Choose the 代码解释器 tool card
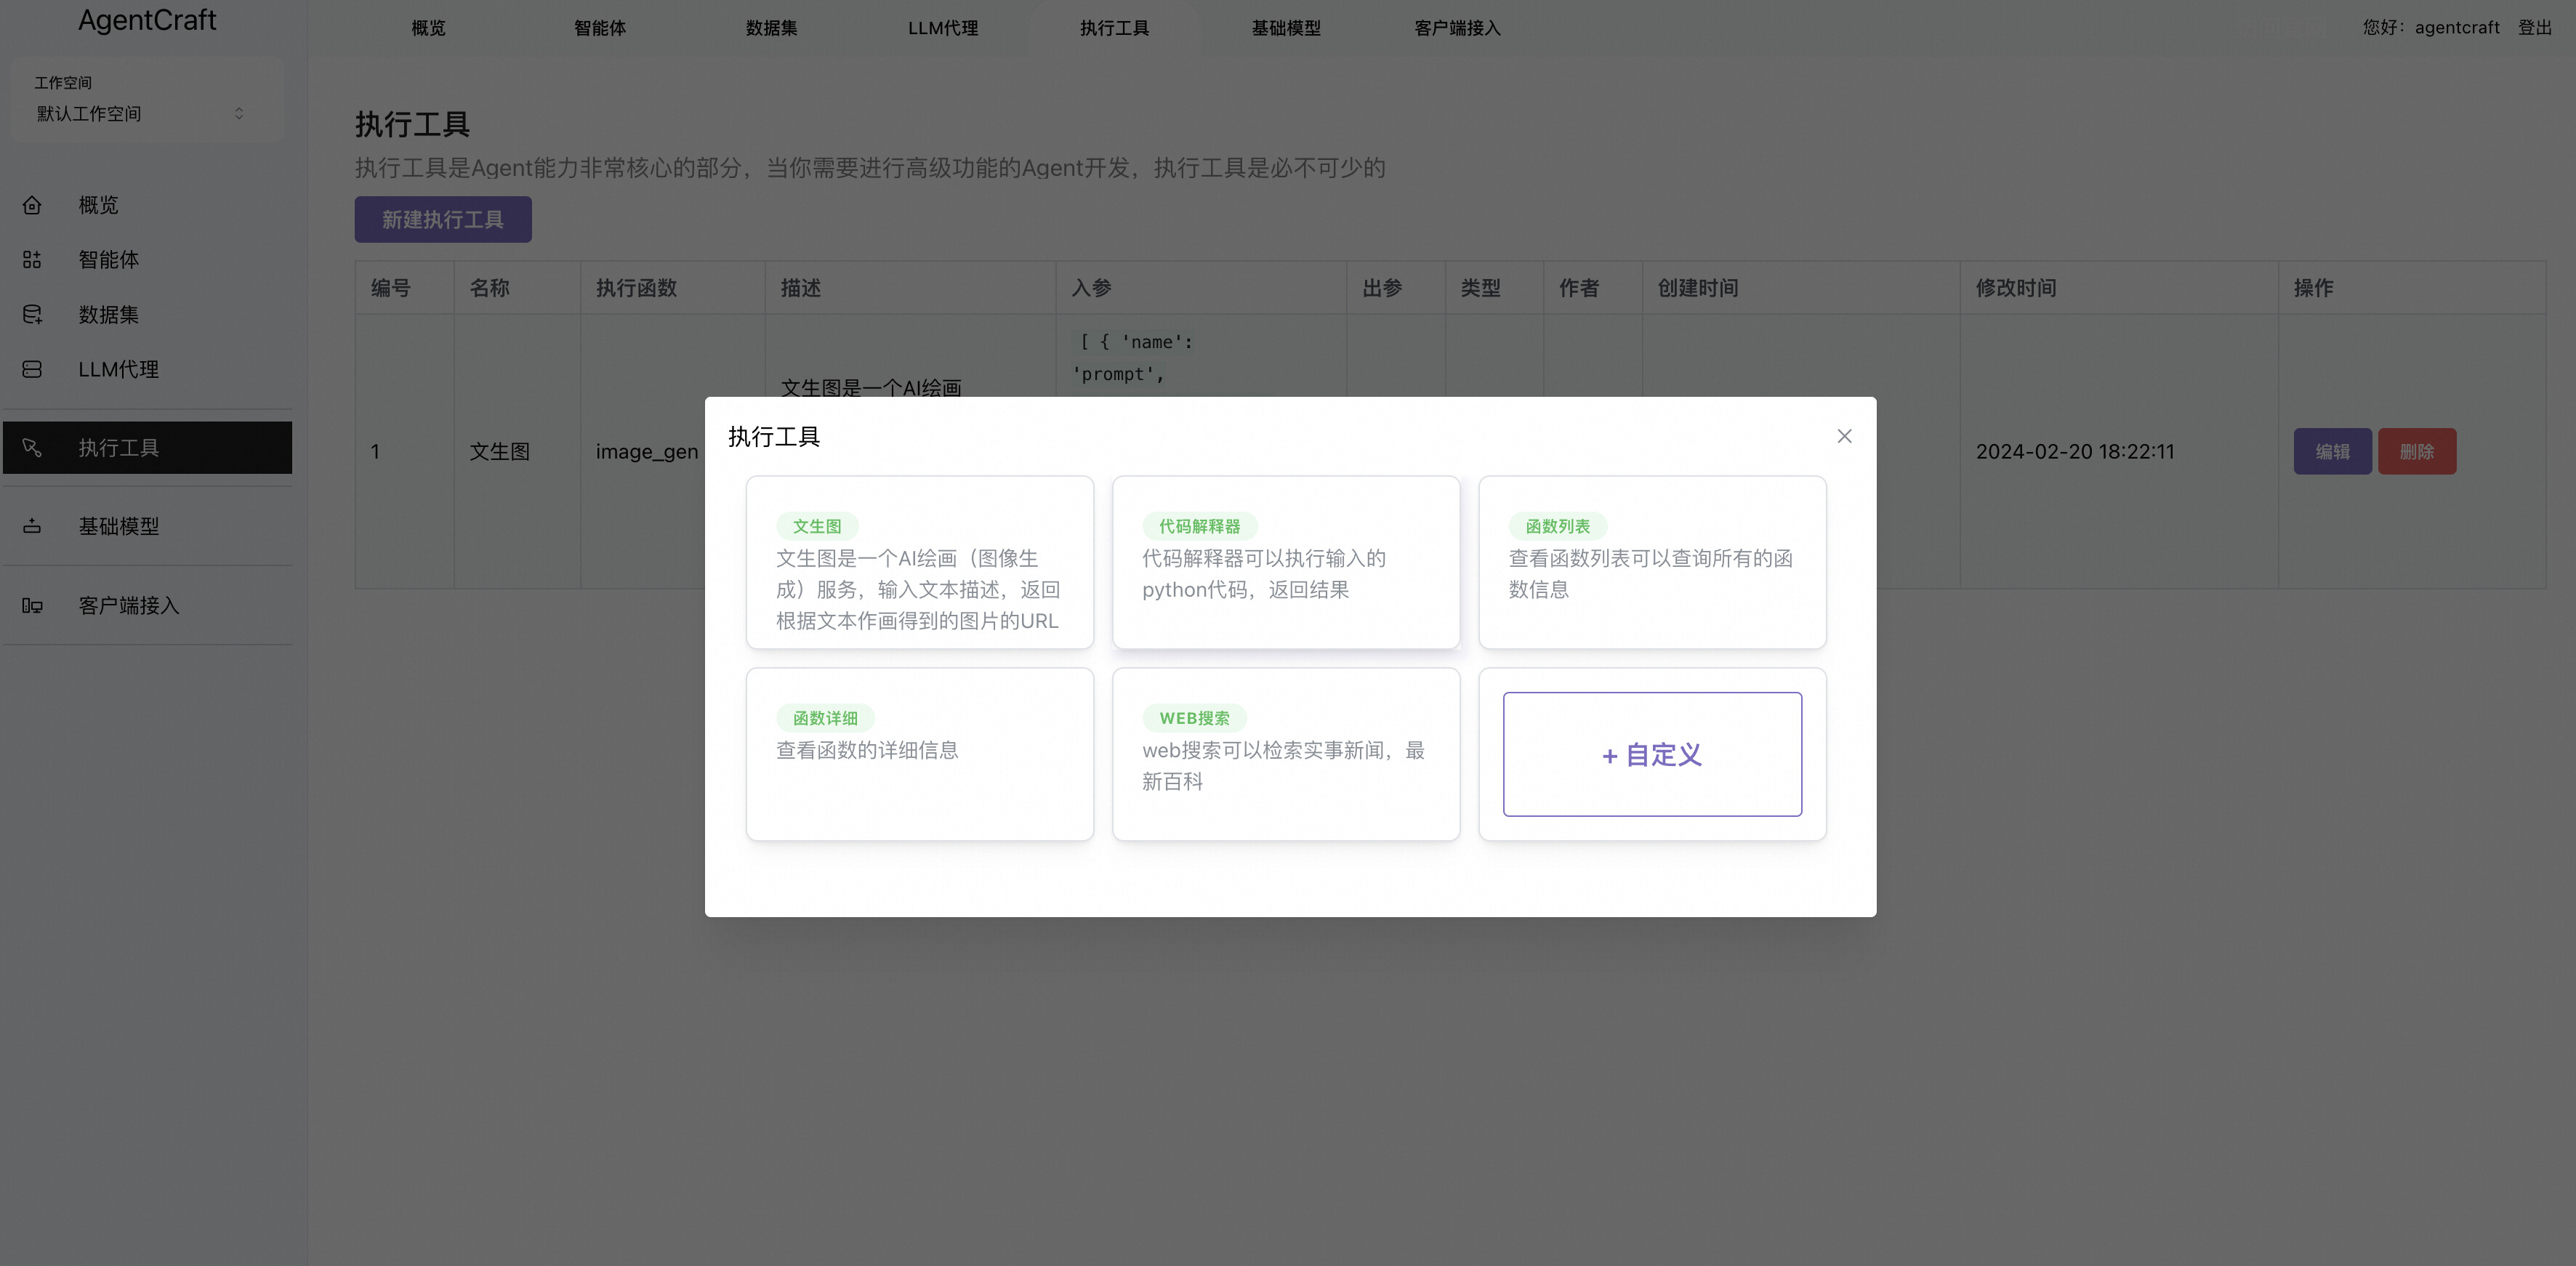The width and height of the screenshot is (2576, 1266). [1285, 562]
